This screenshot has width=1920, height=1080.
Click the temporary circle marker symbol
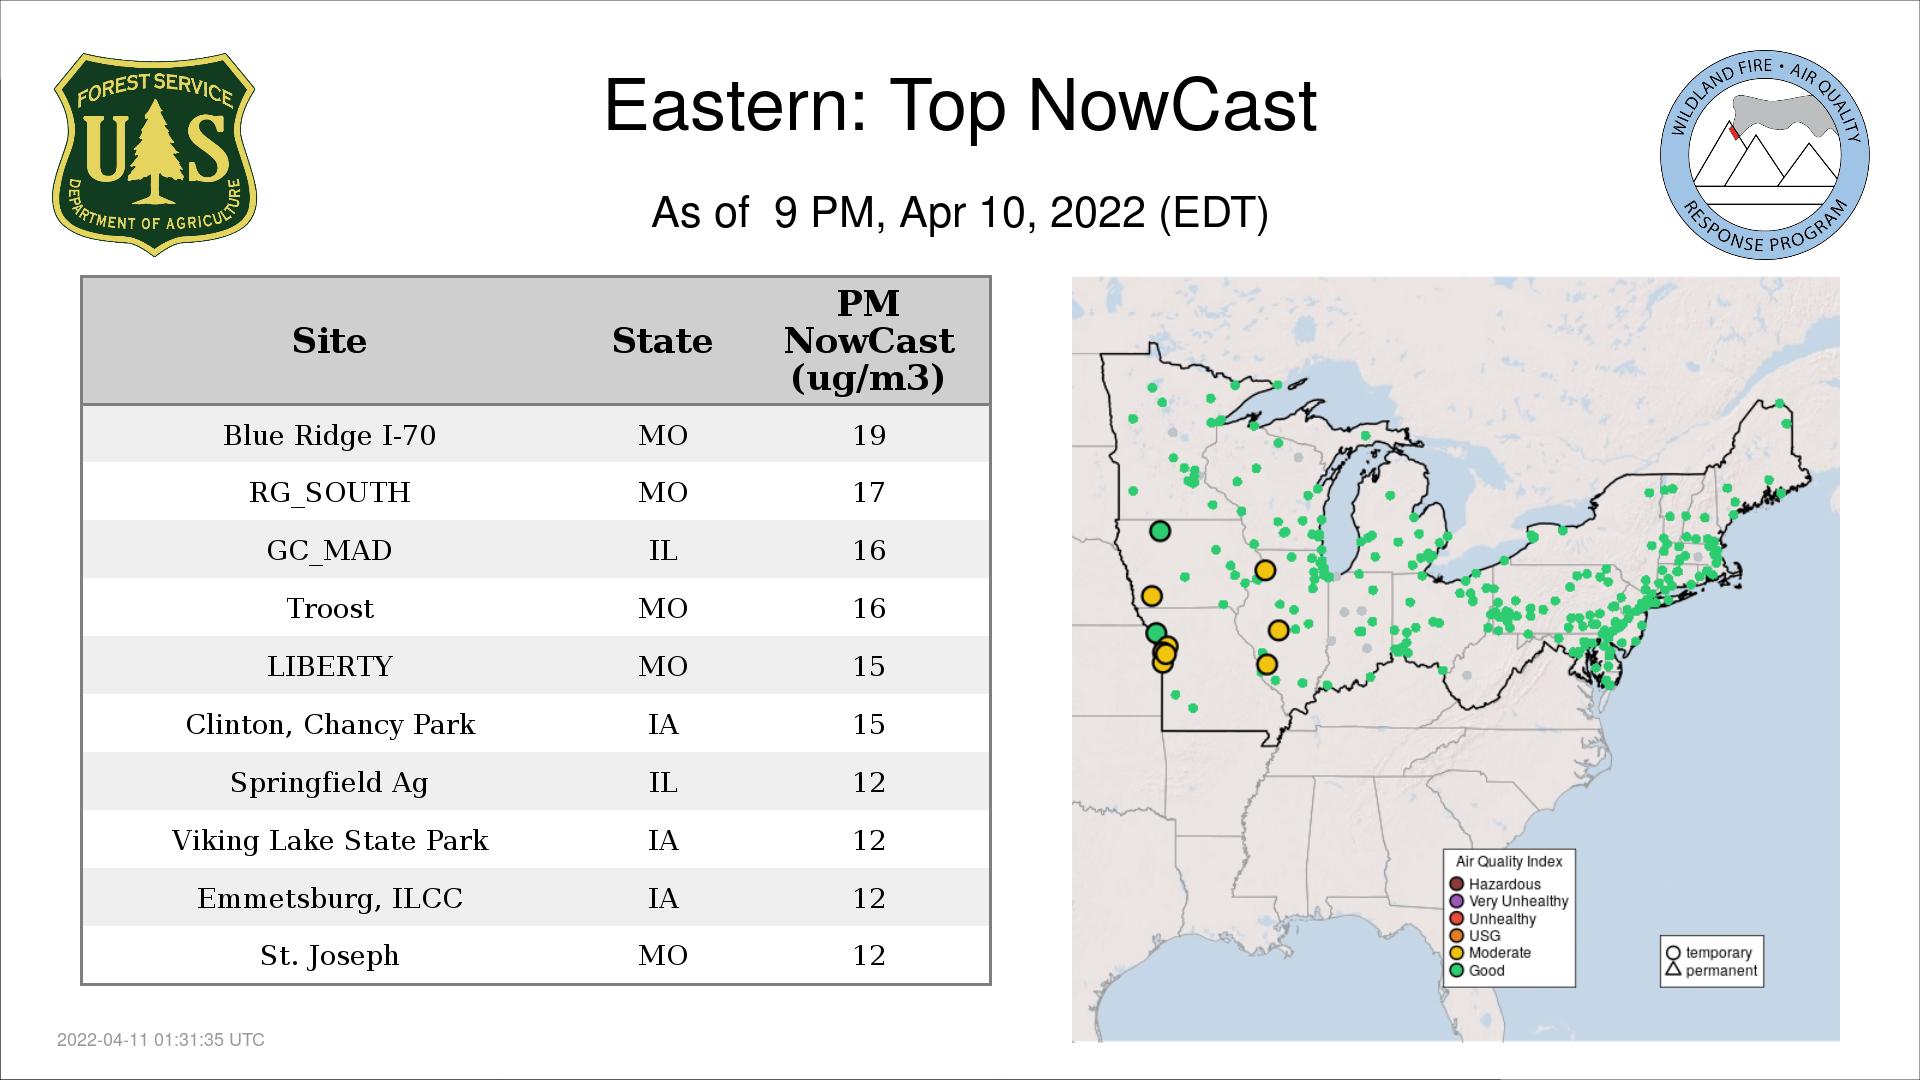[x=1673, y=953]
